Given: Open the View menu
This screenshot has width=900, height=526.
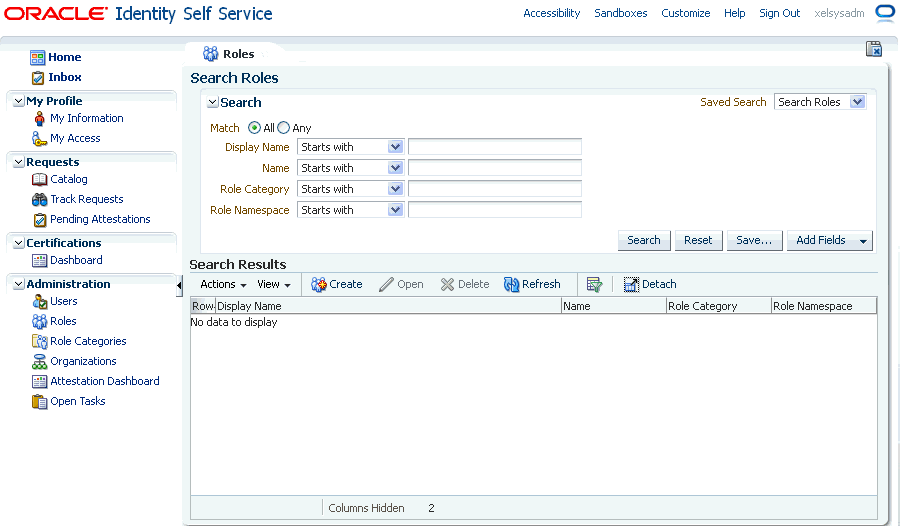Looking at the screenshot, I should point(274,284).
